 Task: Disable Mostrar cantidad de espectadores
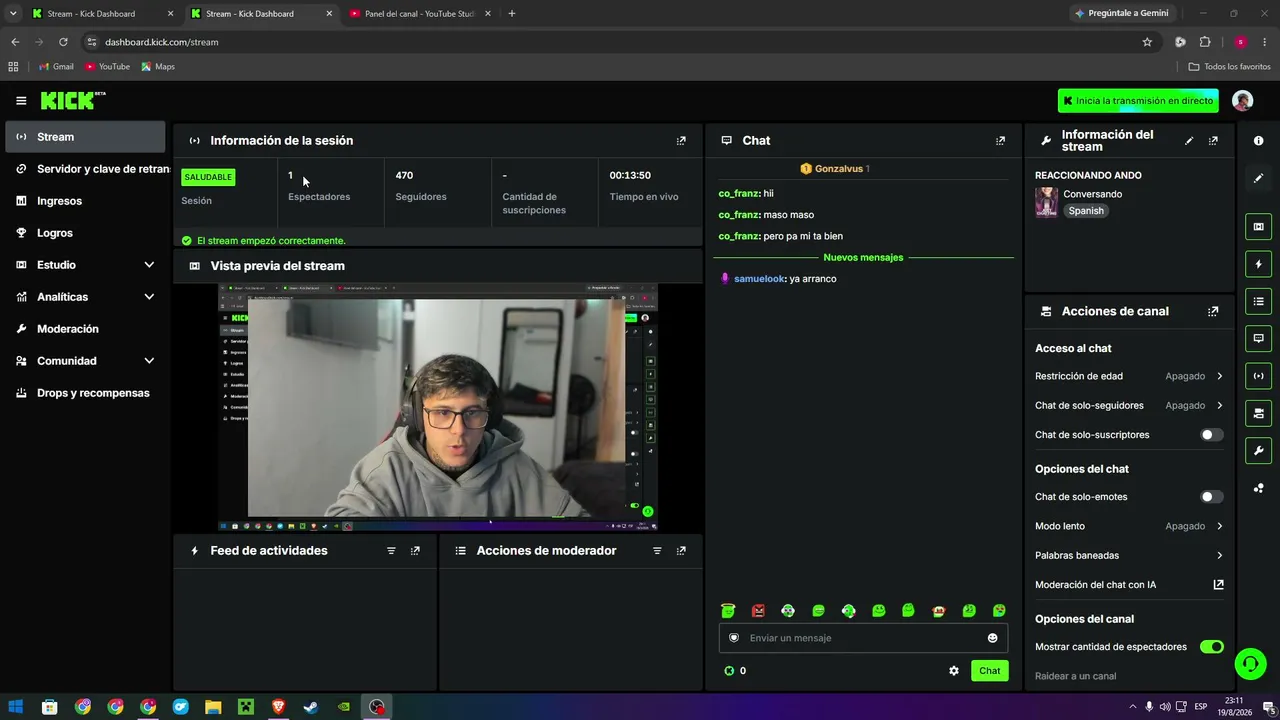[x=1211, y=647]
